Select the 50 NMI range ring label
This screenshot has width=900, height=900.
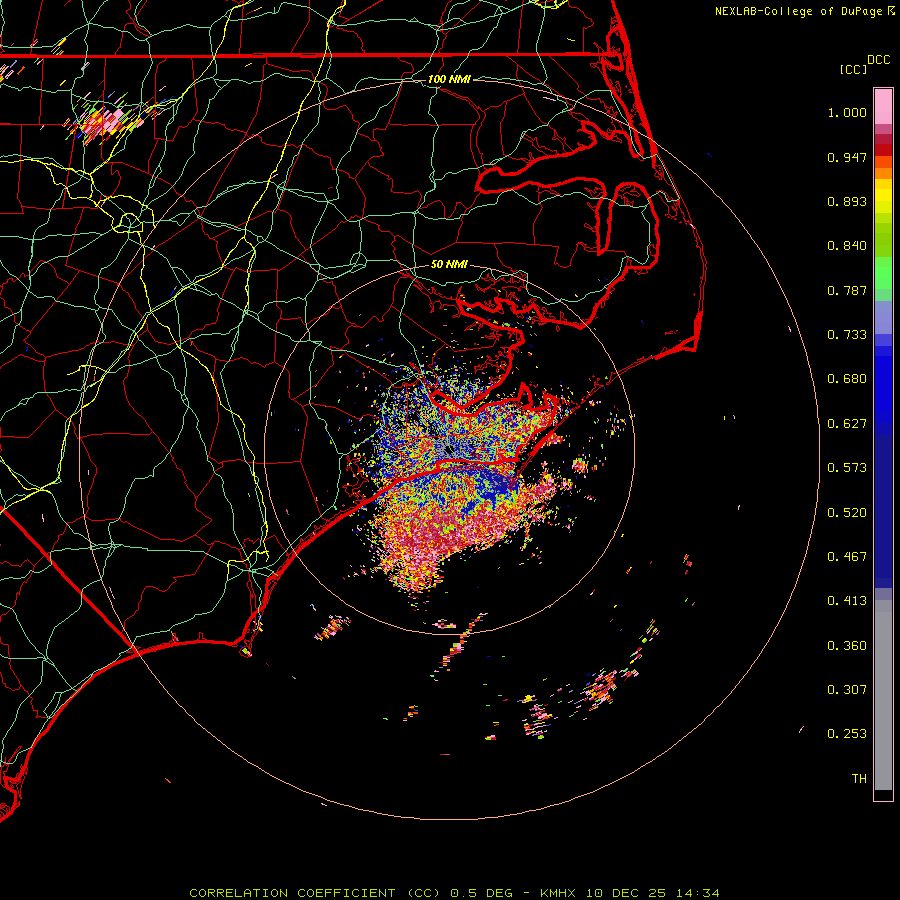click(449, 265)
